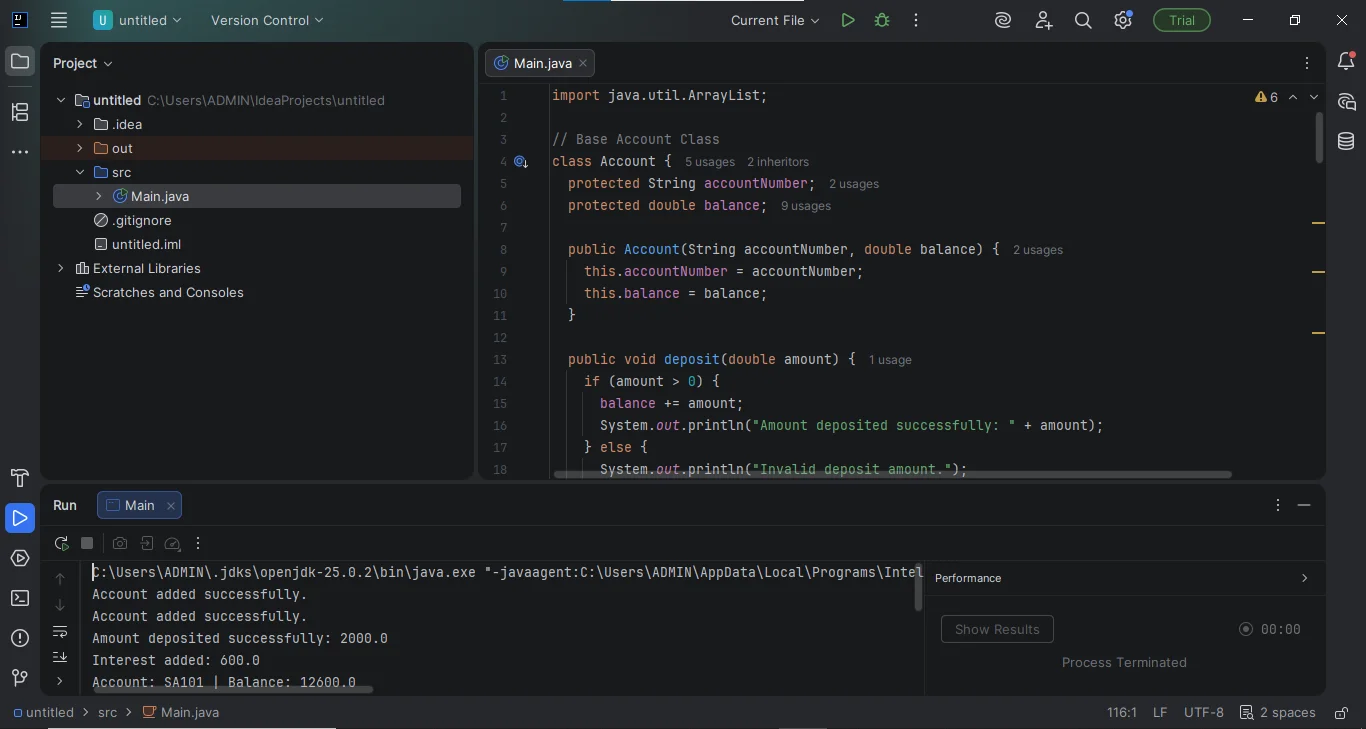Open the AI chat panel on the right stripe
The width and height of the screenshot is (1366, 729).
[1346, 102]
